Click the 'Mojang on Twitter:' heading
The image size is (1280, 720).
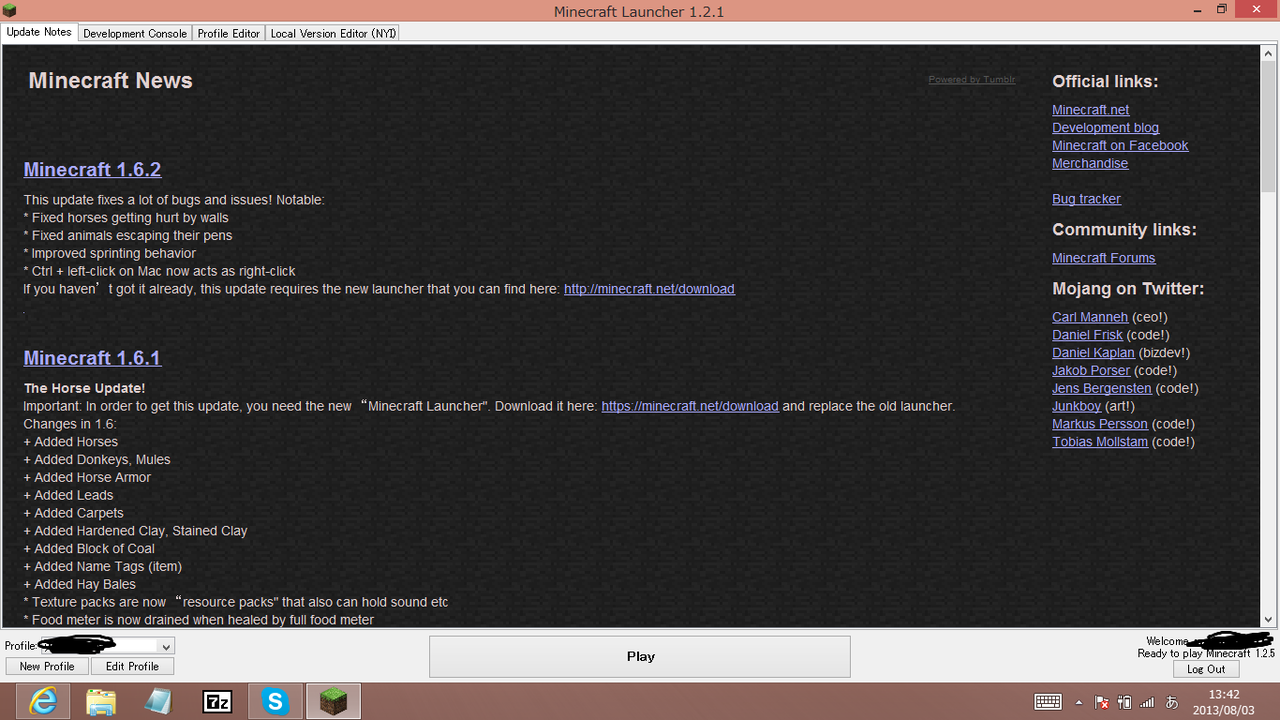(1128, 289)
